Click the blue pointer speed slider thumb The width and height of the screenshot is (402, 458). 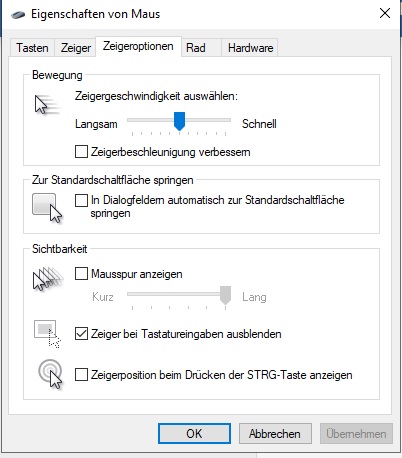(x=179, y=121)
